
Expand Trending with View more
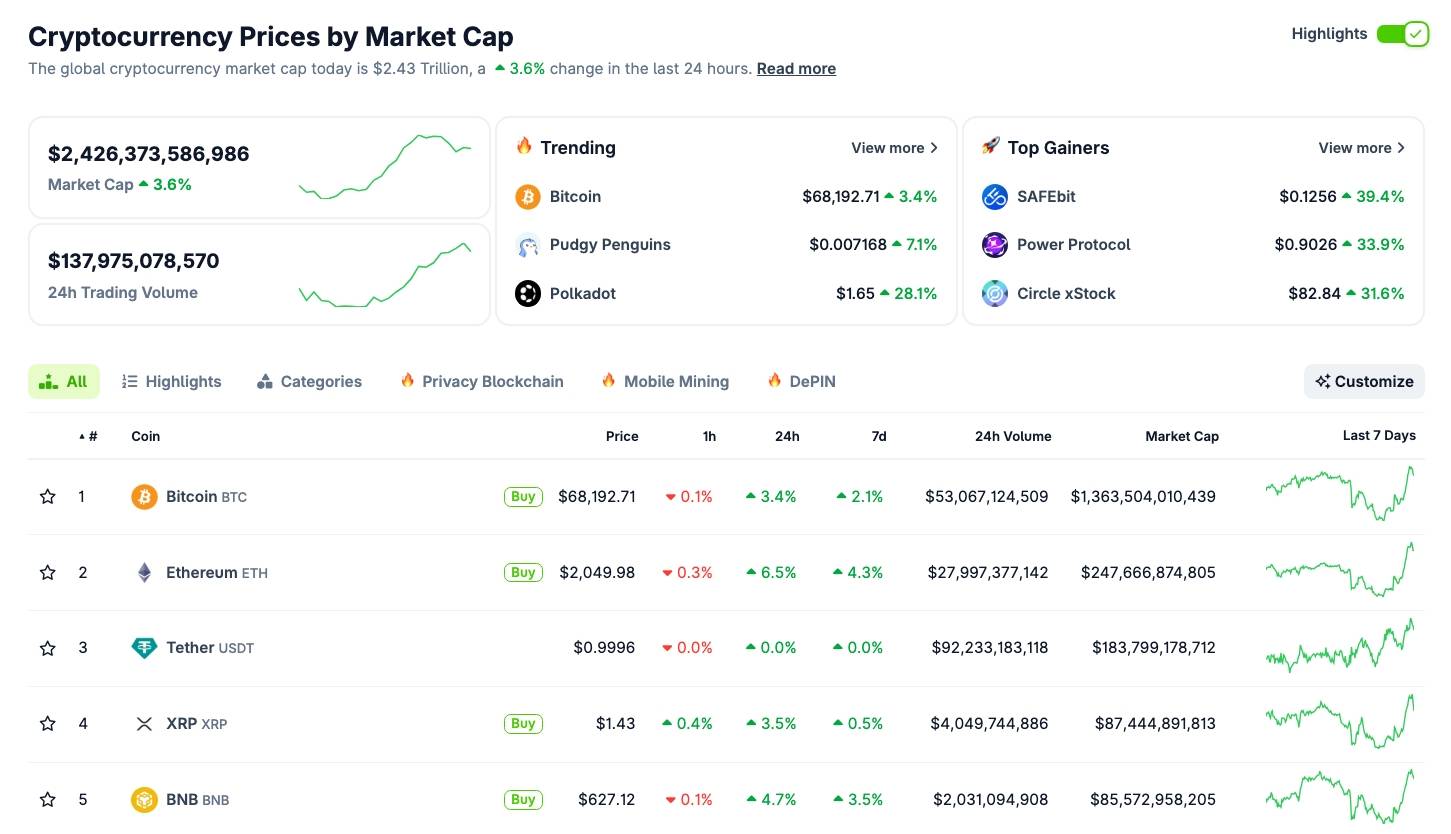point(894,148)
